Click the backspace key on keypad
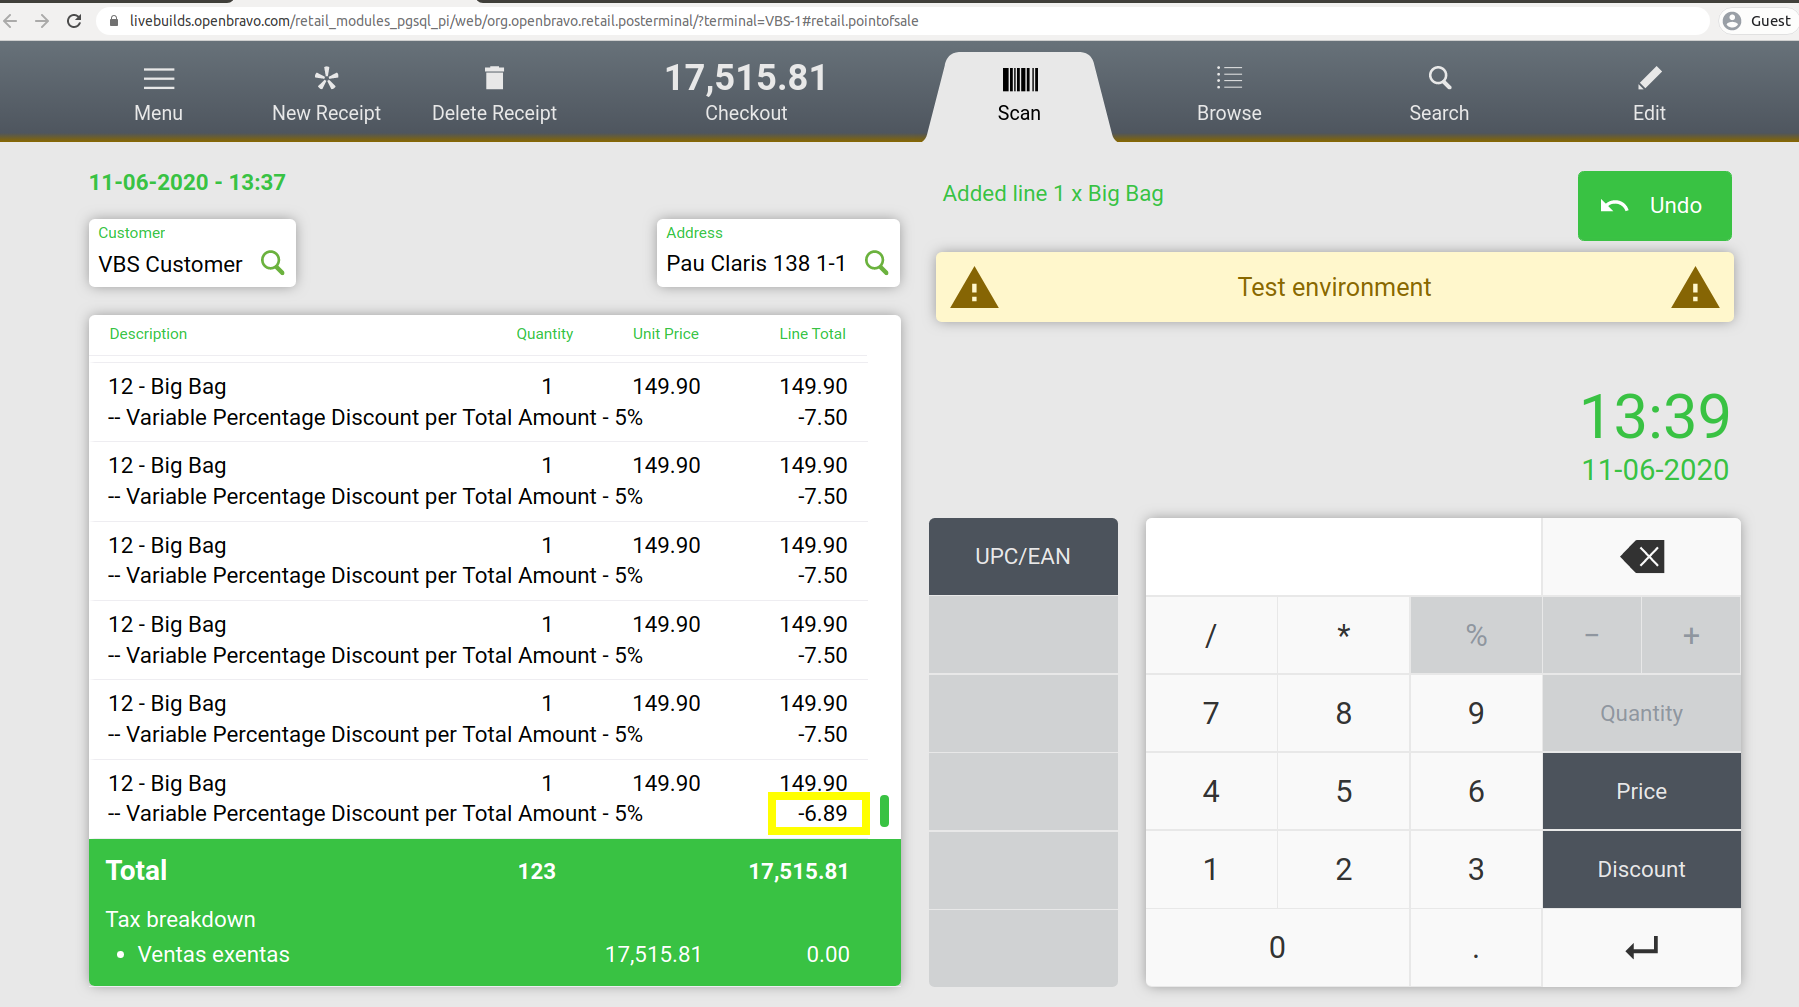The height and width of the screenshot is (1007, 1799). (x=1641, y=556)
